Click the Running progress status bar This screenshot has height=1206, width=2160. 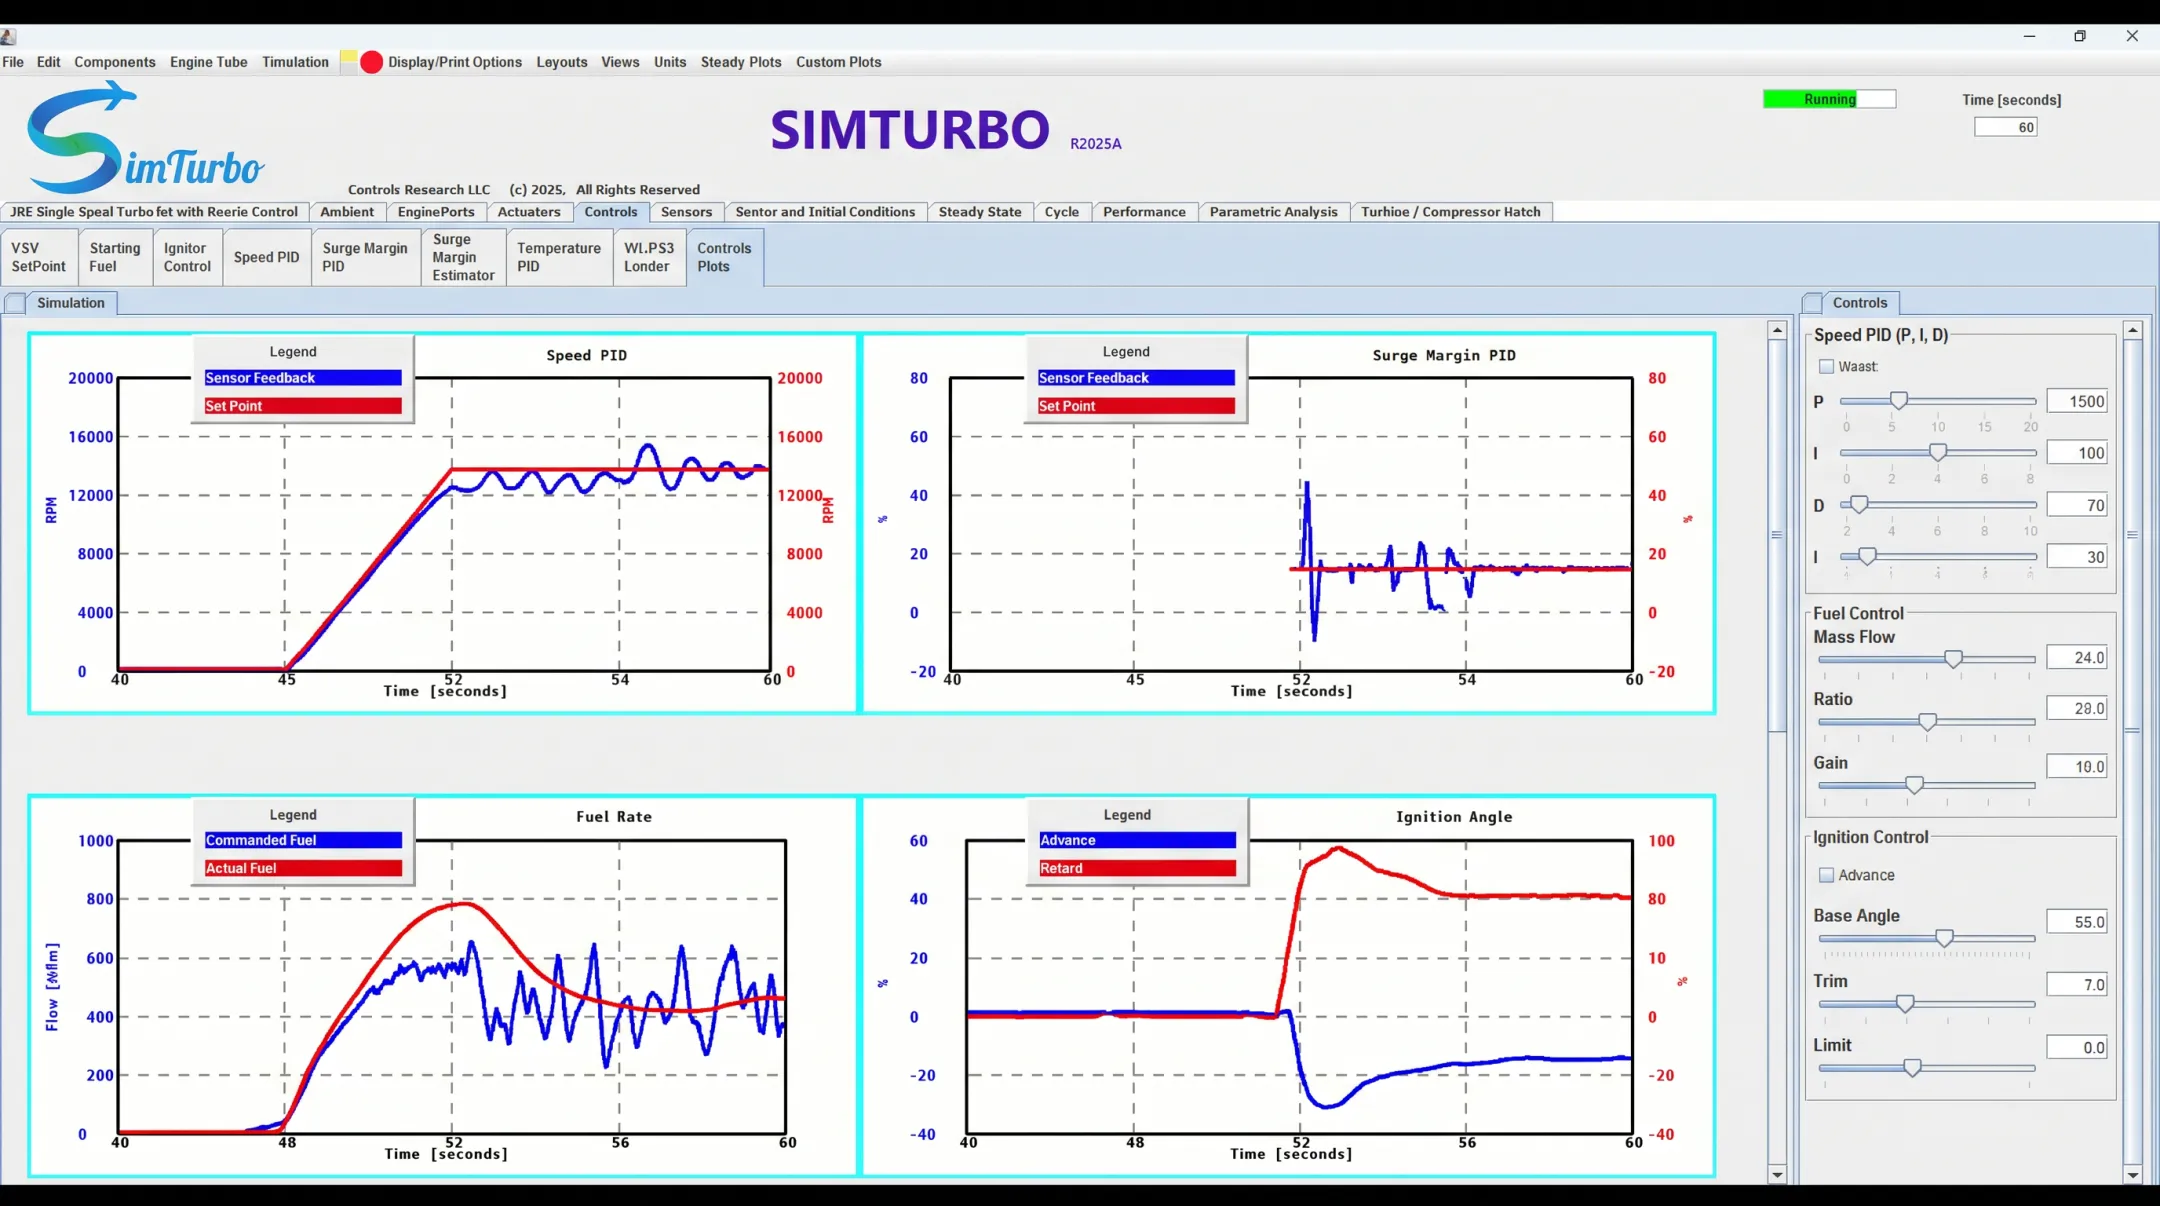click(1829, 99)
